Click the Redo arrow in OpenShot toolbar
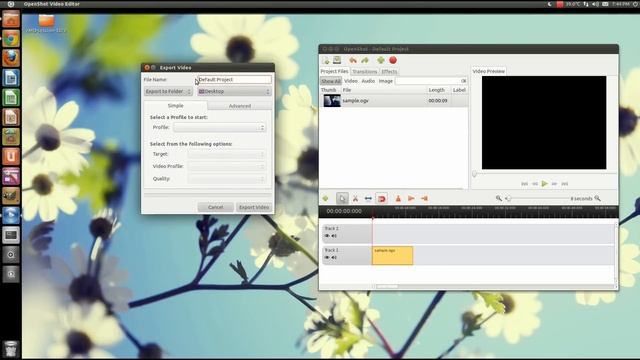Screen dimensions: 640x360 coord(364,60)
